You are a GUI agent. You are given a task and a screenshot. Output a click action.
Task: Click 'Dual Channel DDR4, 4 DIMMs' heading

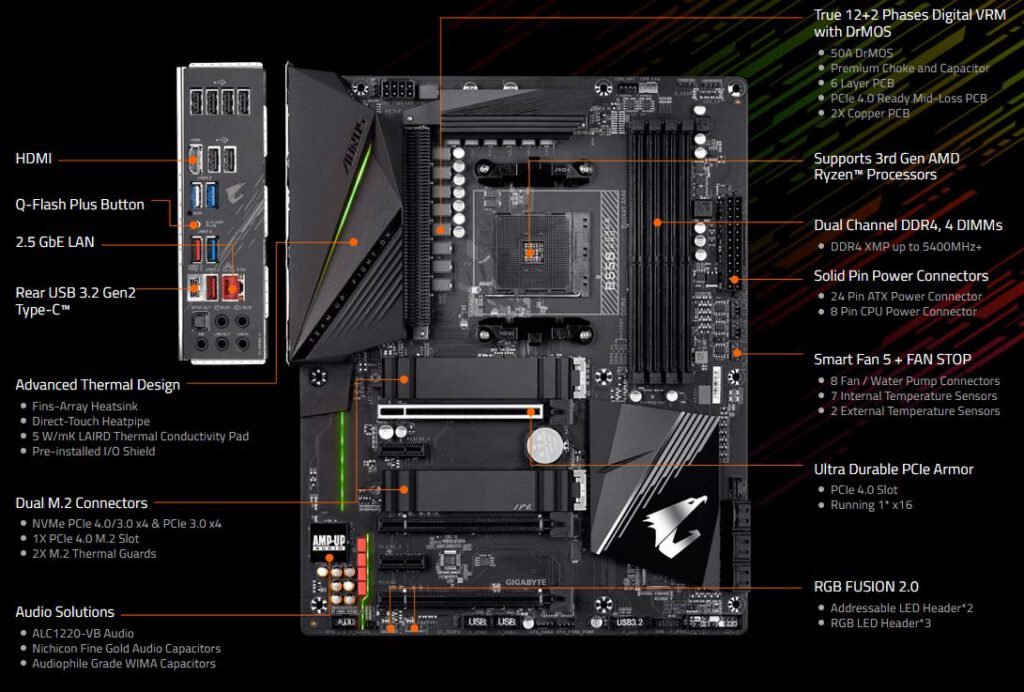(908, 225)
